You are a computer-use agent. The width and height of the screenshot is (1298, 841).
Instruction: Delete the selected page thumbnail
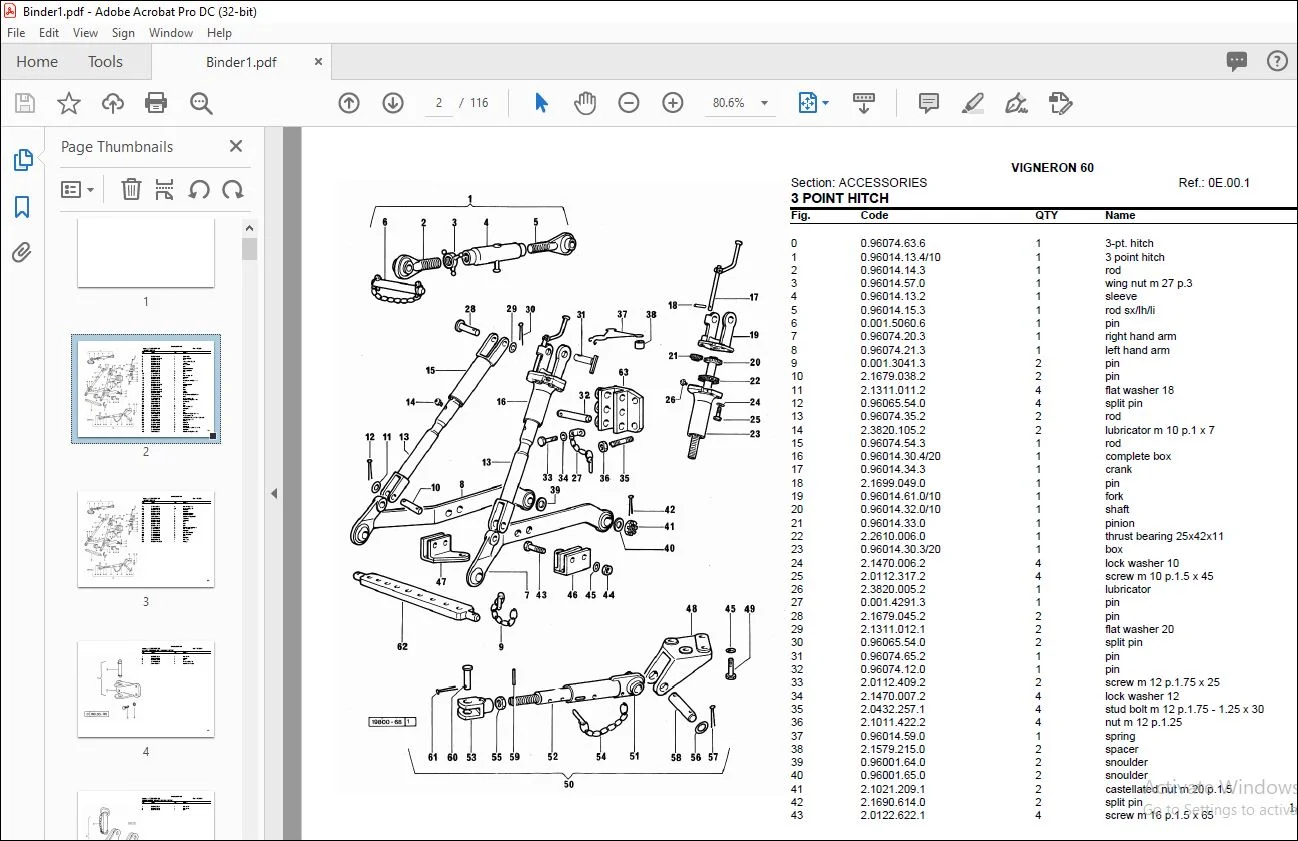point(131,189)
